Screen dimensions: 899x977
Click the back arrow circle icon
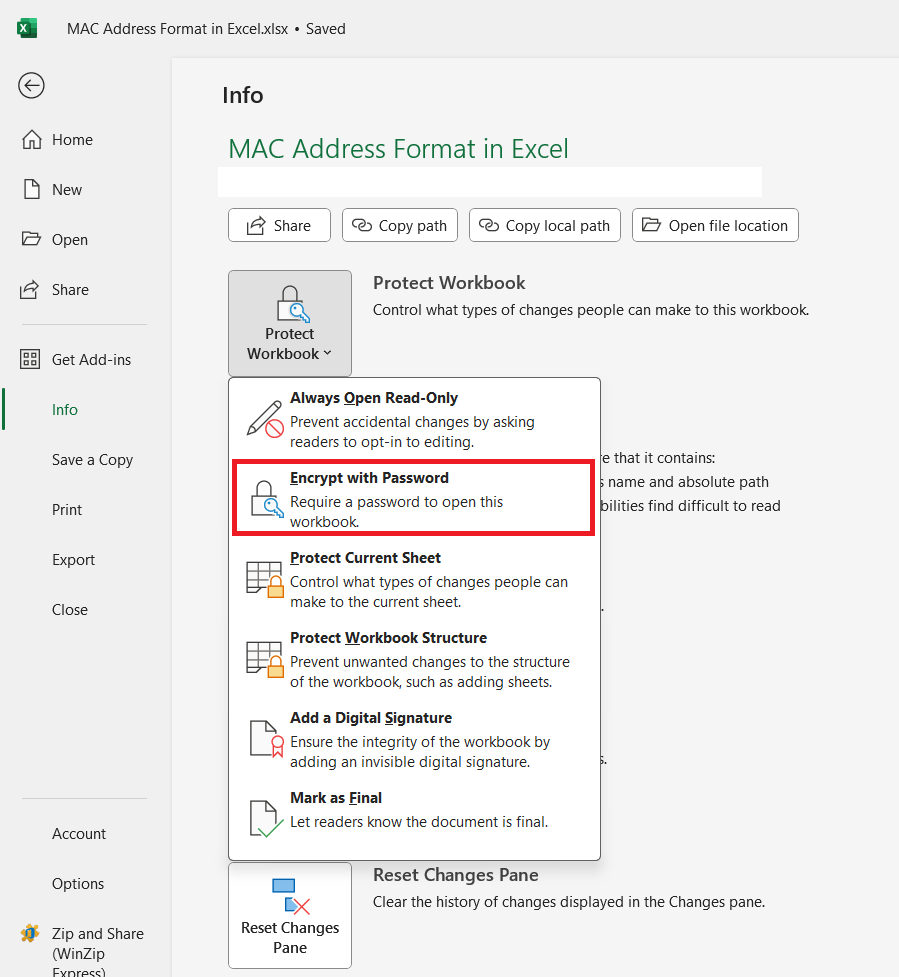pos(31,85)
